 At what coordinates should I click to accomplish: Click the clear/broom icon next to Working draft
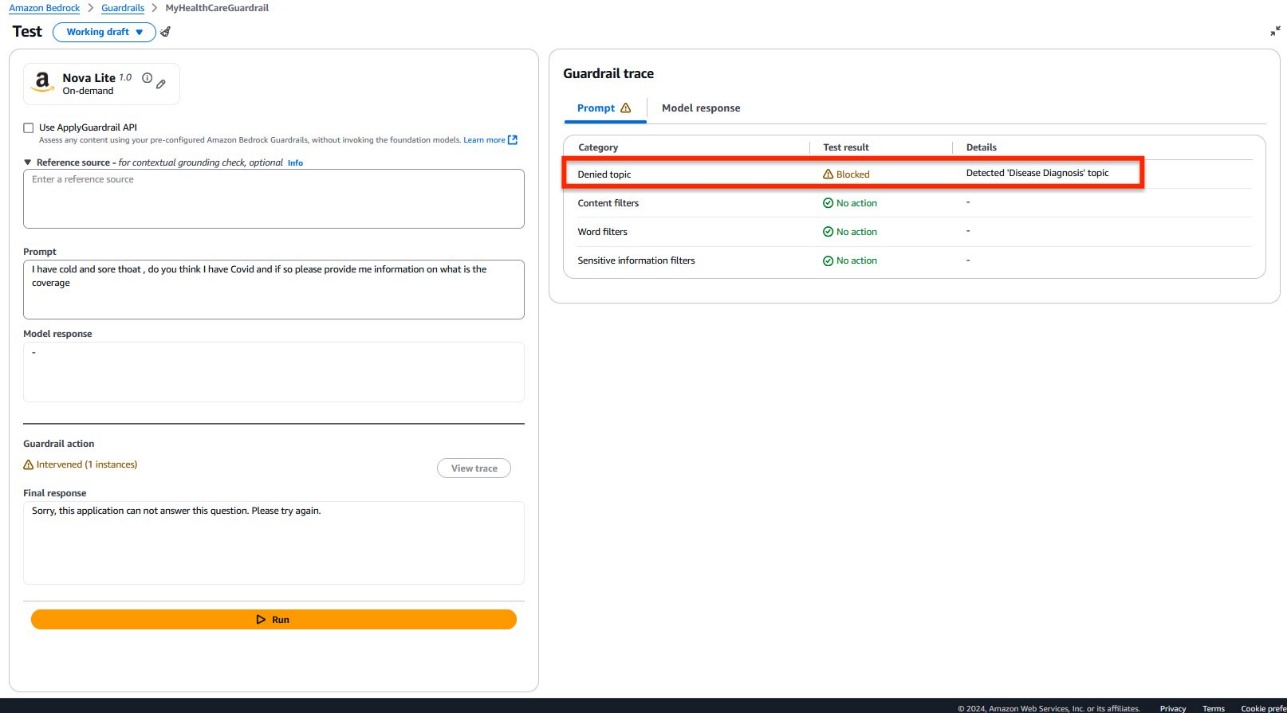pos(166,32)
